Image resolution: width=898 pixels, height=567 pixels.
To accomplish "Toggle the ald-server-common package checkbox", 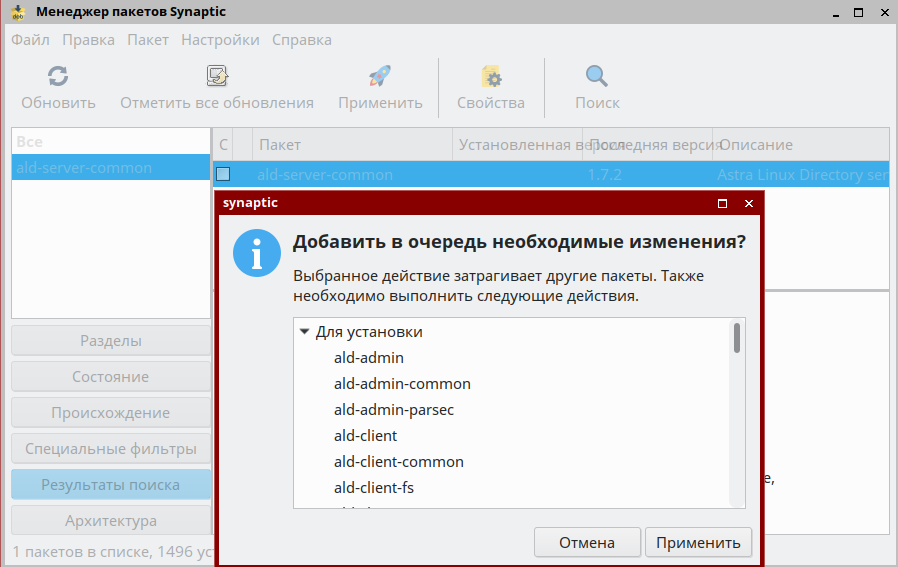I will pos(223,174).
